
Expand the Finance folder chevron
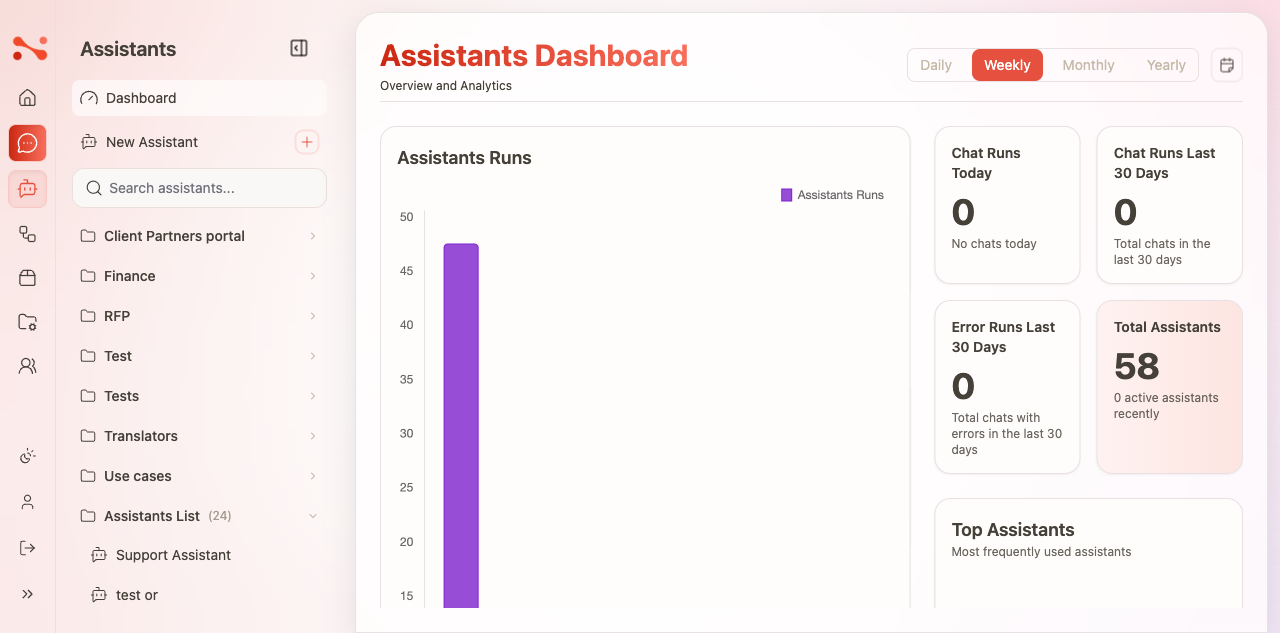(x=313, y=276)
